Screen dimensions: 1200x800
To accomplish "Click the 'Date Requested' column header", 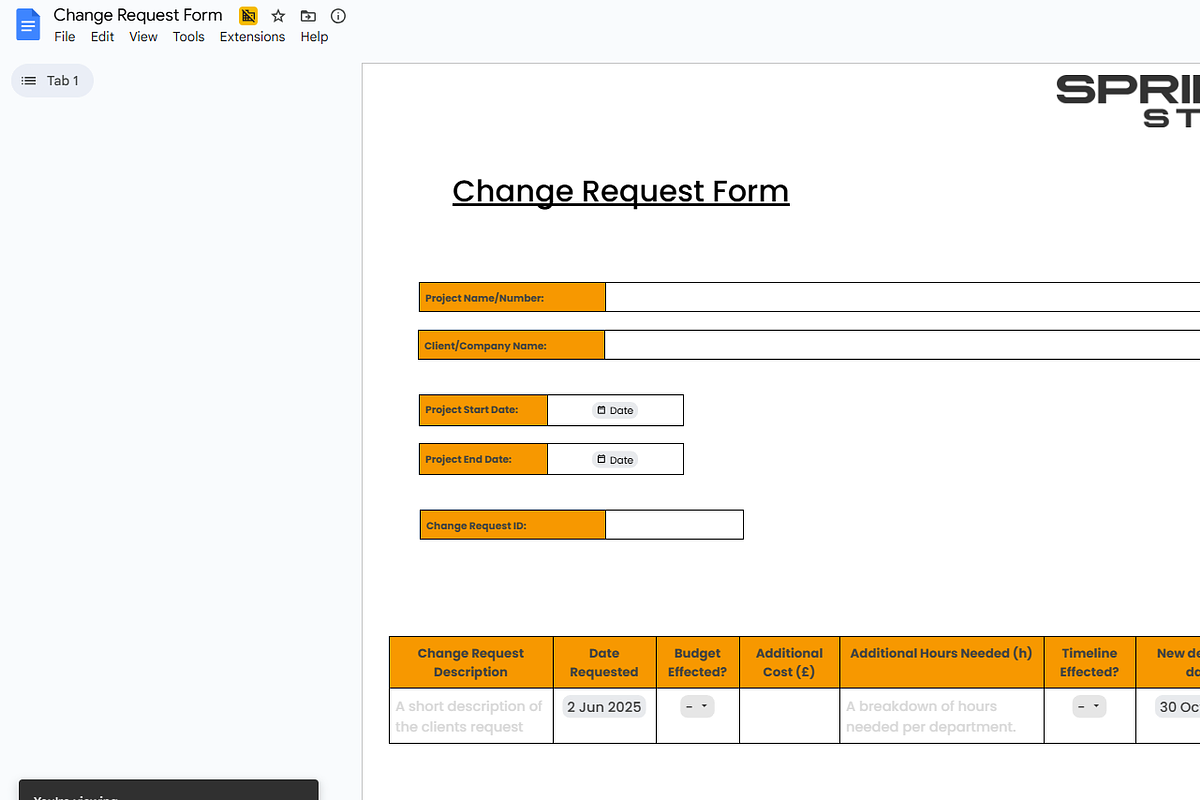I will pyautogui.click(x=604, y=662).
